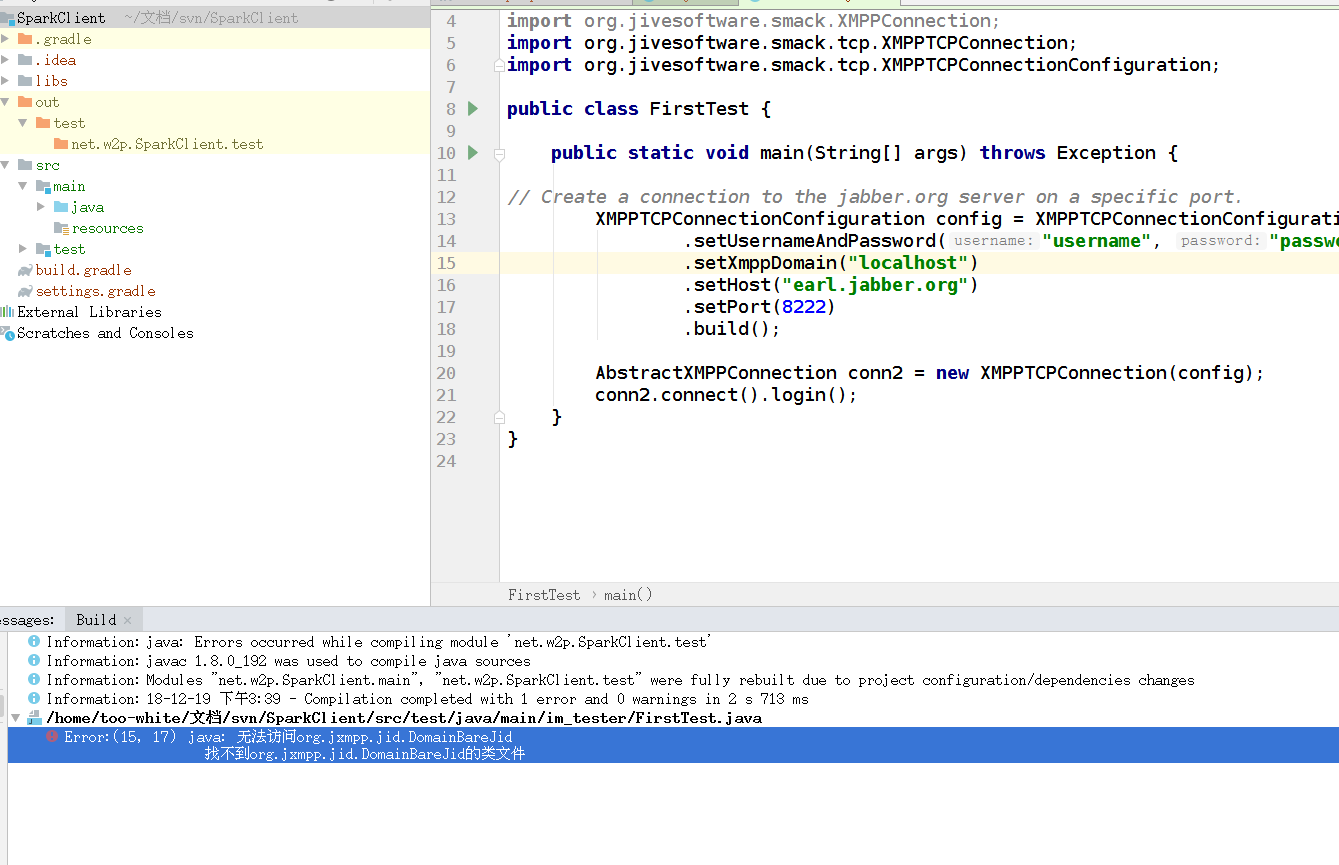The height and width of the screenshot is (865, 1339).
Task: Expand the .idea folder arrow
Action: pyautogui.click(x=6, y=60)
